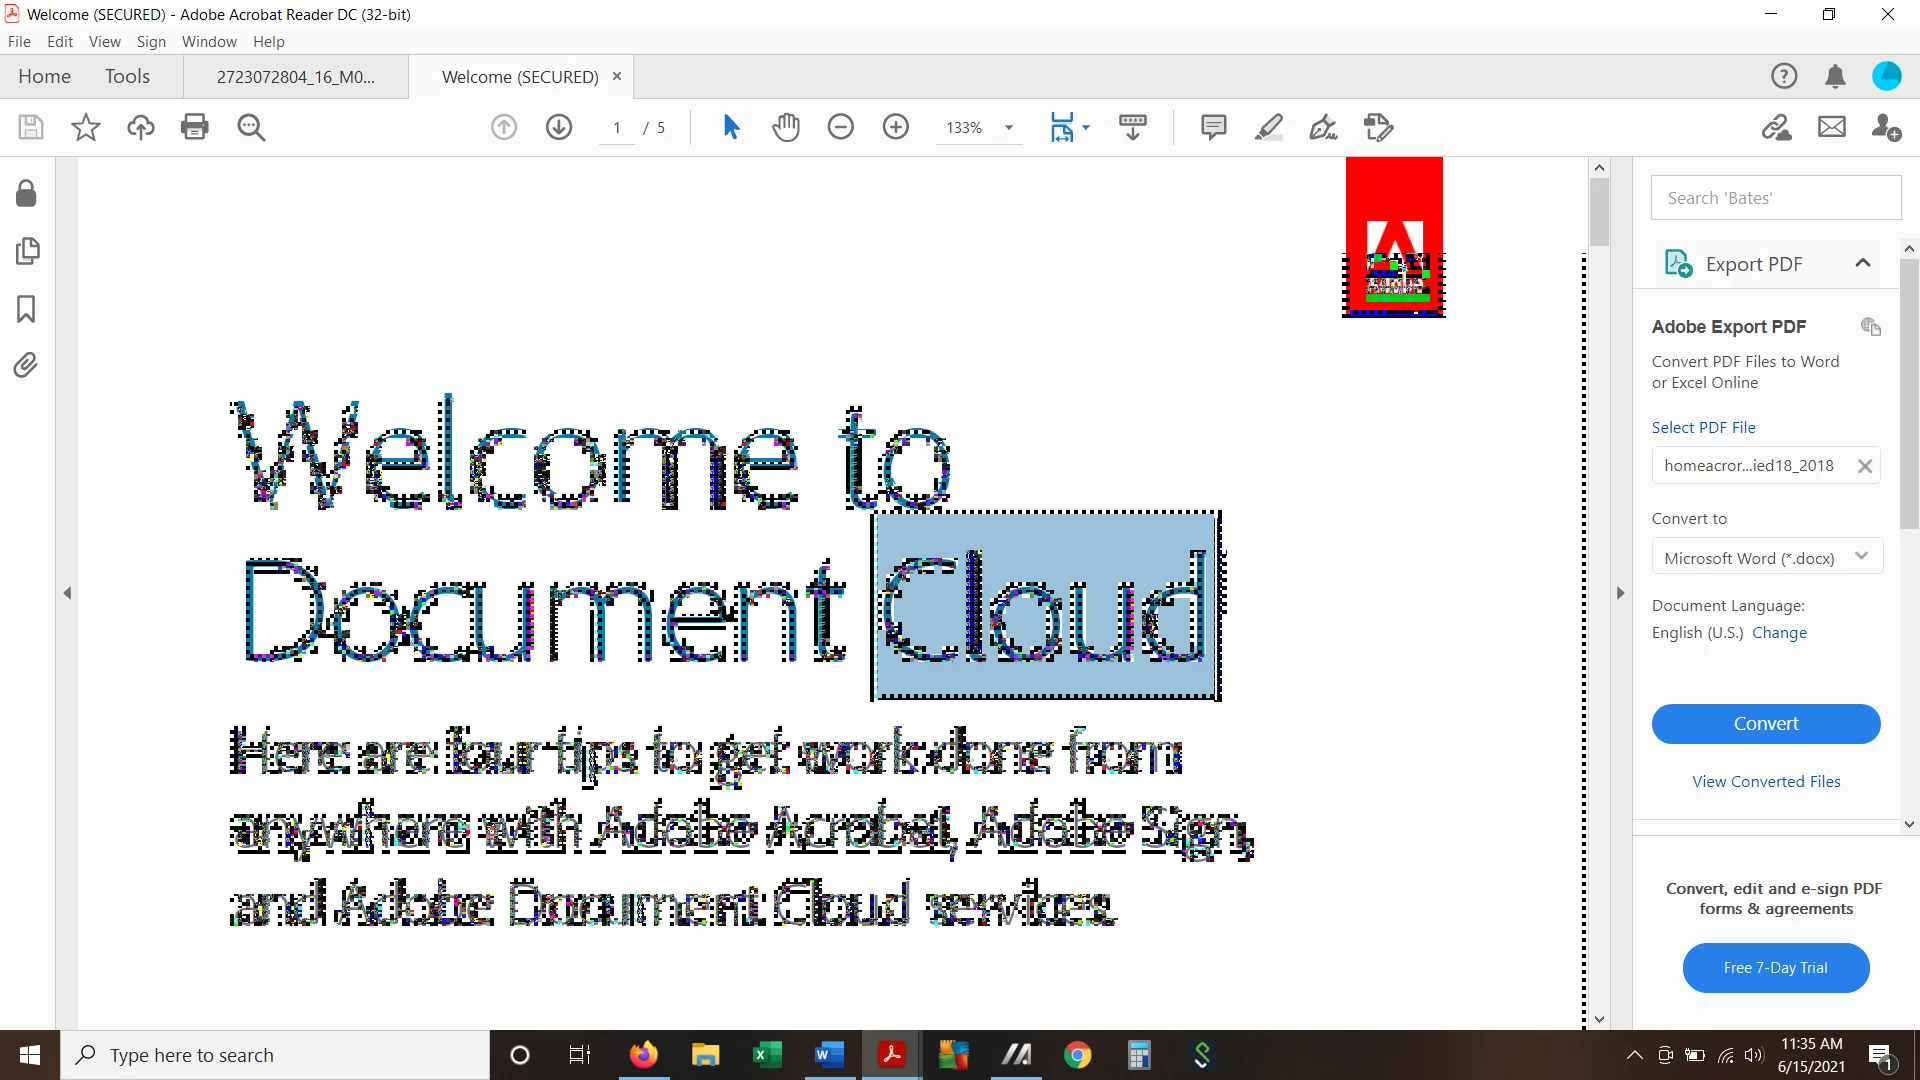Select the Highlight text pen tool
1920x1080 pixels.
(1268, 127)
